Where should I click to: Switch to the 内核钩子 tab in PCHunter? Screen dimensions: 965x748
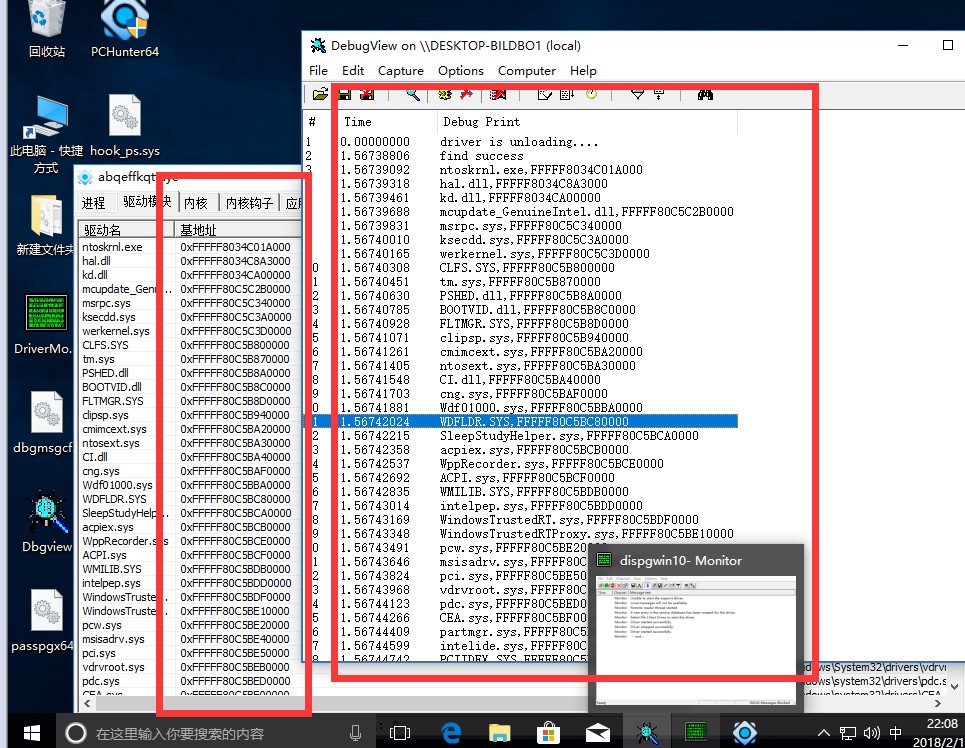tap(249, 203)
